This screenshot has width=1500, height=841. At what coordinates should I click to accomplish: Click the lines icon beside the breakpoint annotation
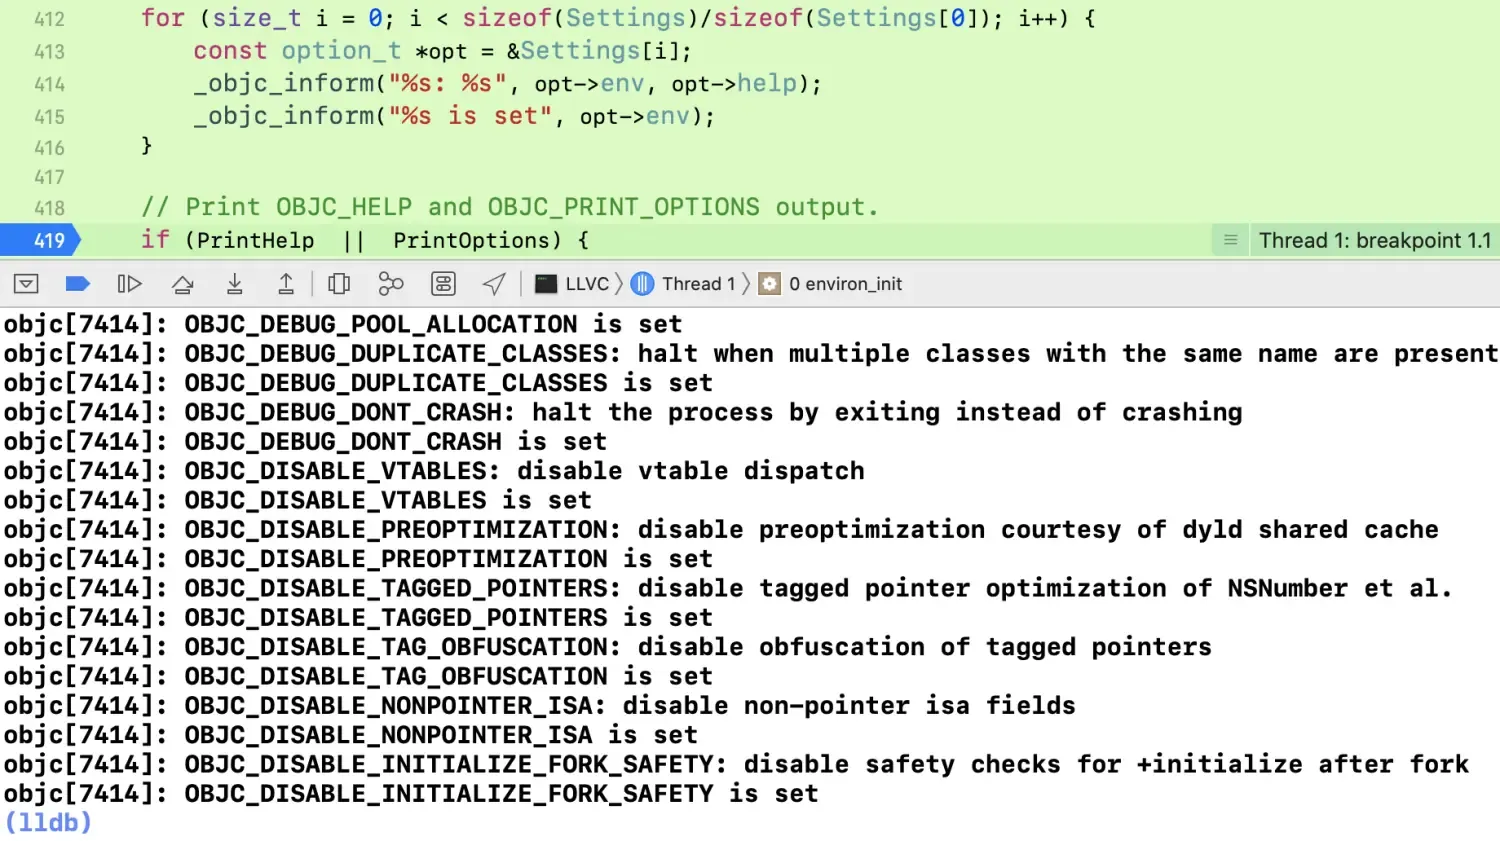tap(1230, 240)
